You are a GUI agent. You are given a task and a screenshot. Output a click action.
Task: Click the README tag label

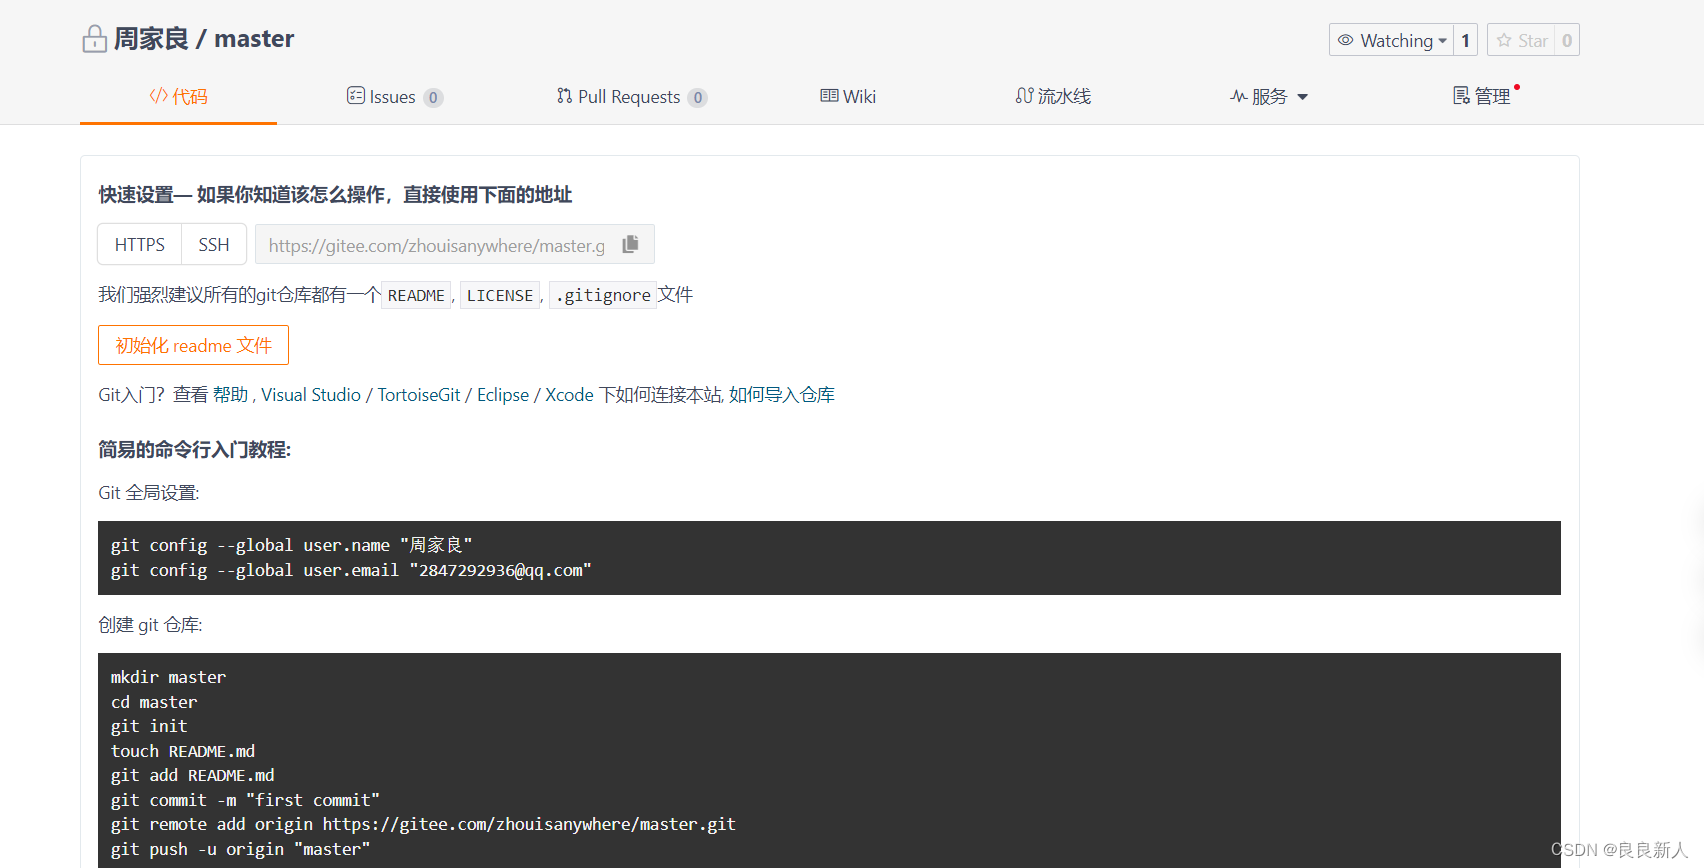click(416, 295)
